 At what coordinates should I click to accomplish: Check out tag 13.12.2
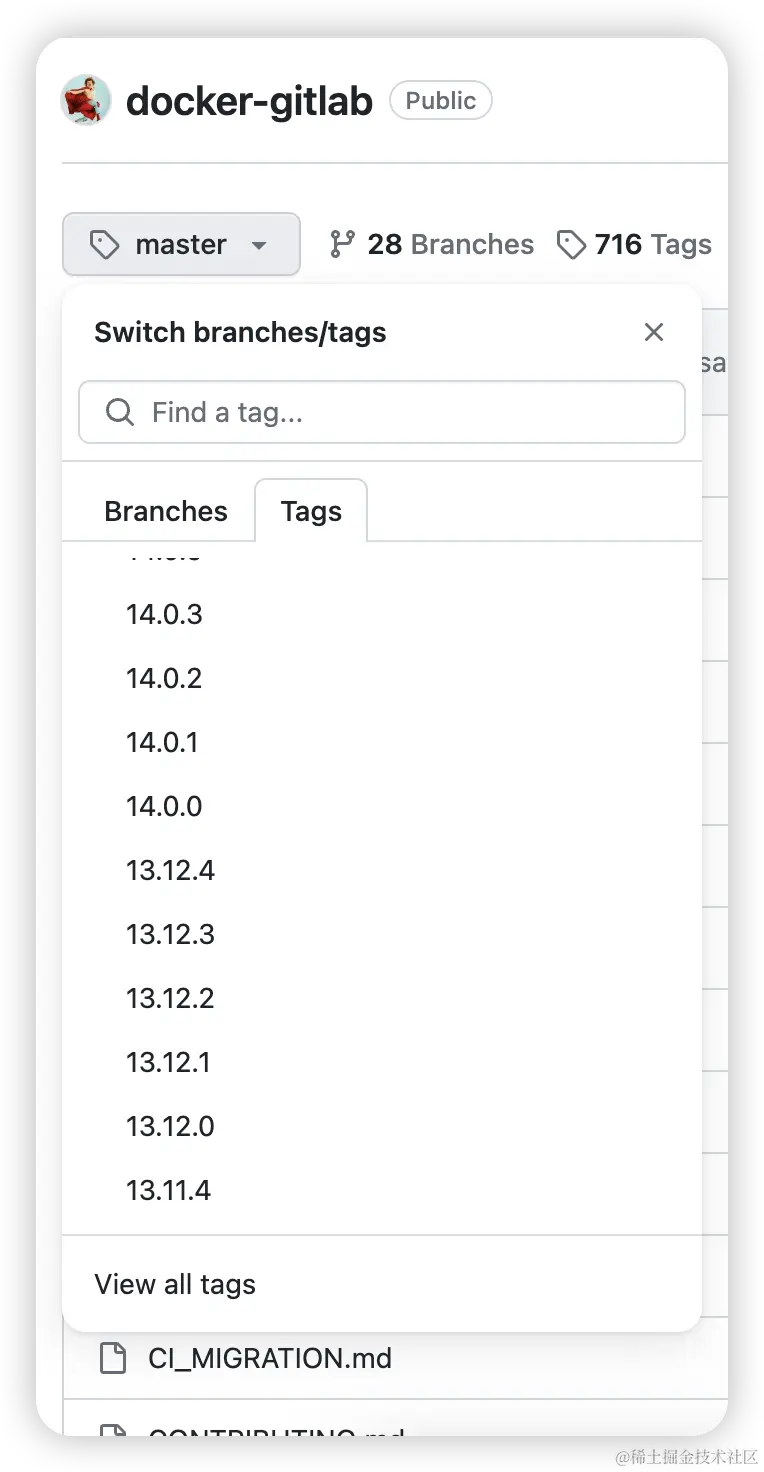tap(170, 998)
